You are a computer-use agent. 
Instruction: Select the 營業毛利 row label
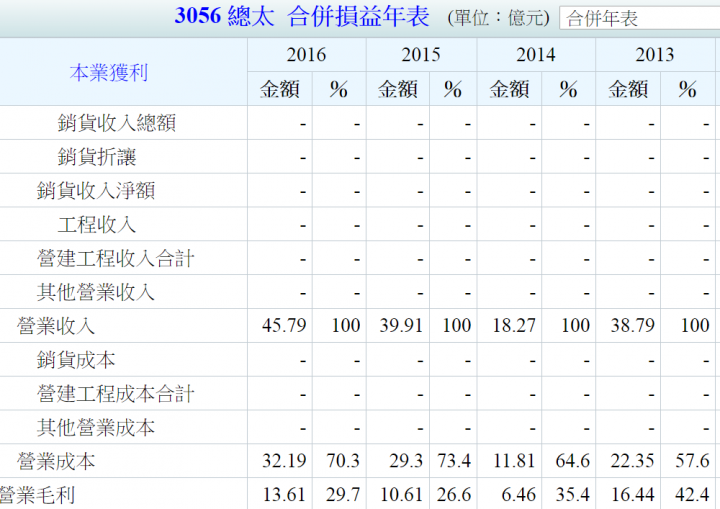click(x=37, y=495)
